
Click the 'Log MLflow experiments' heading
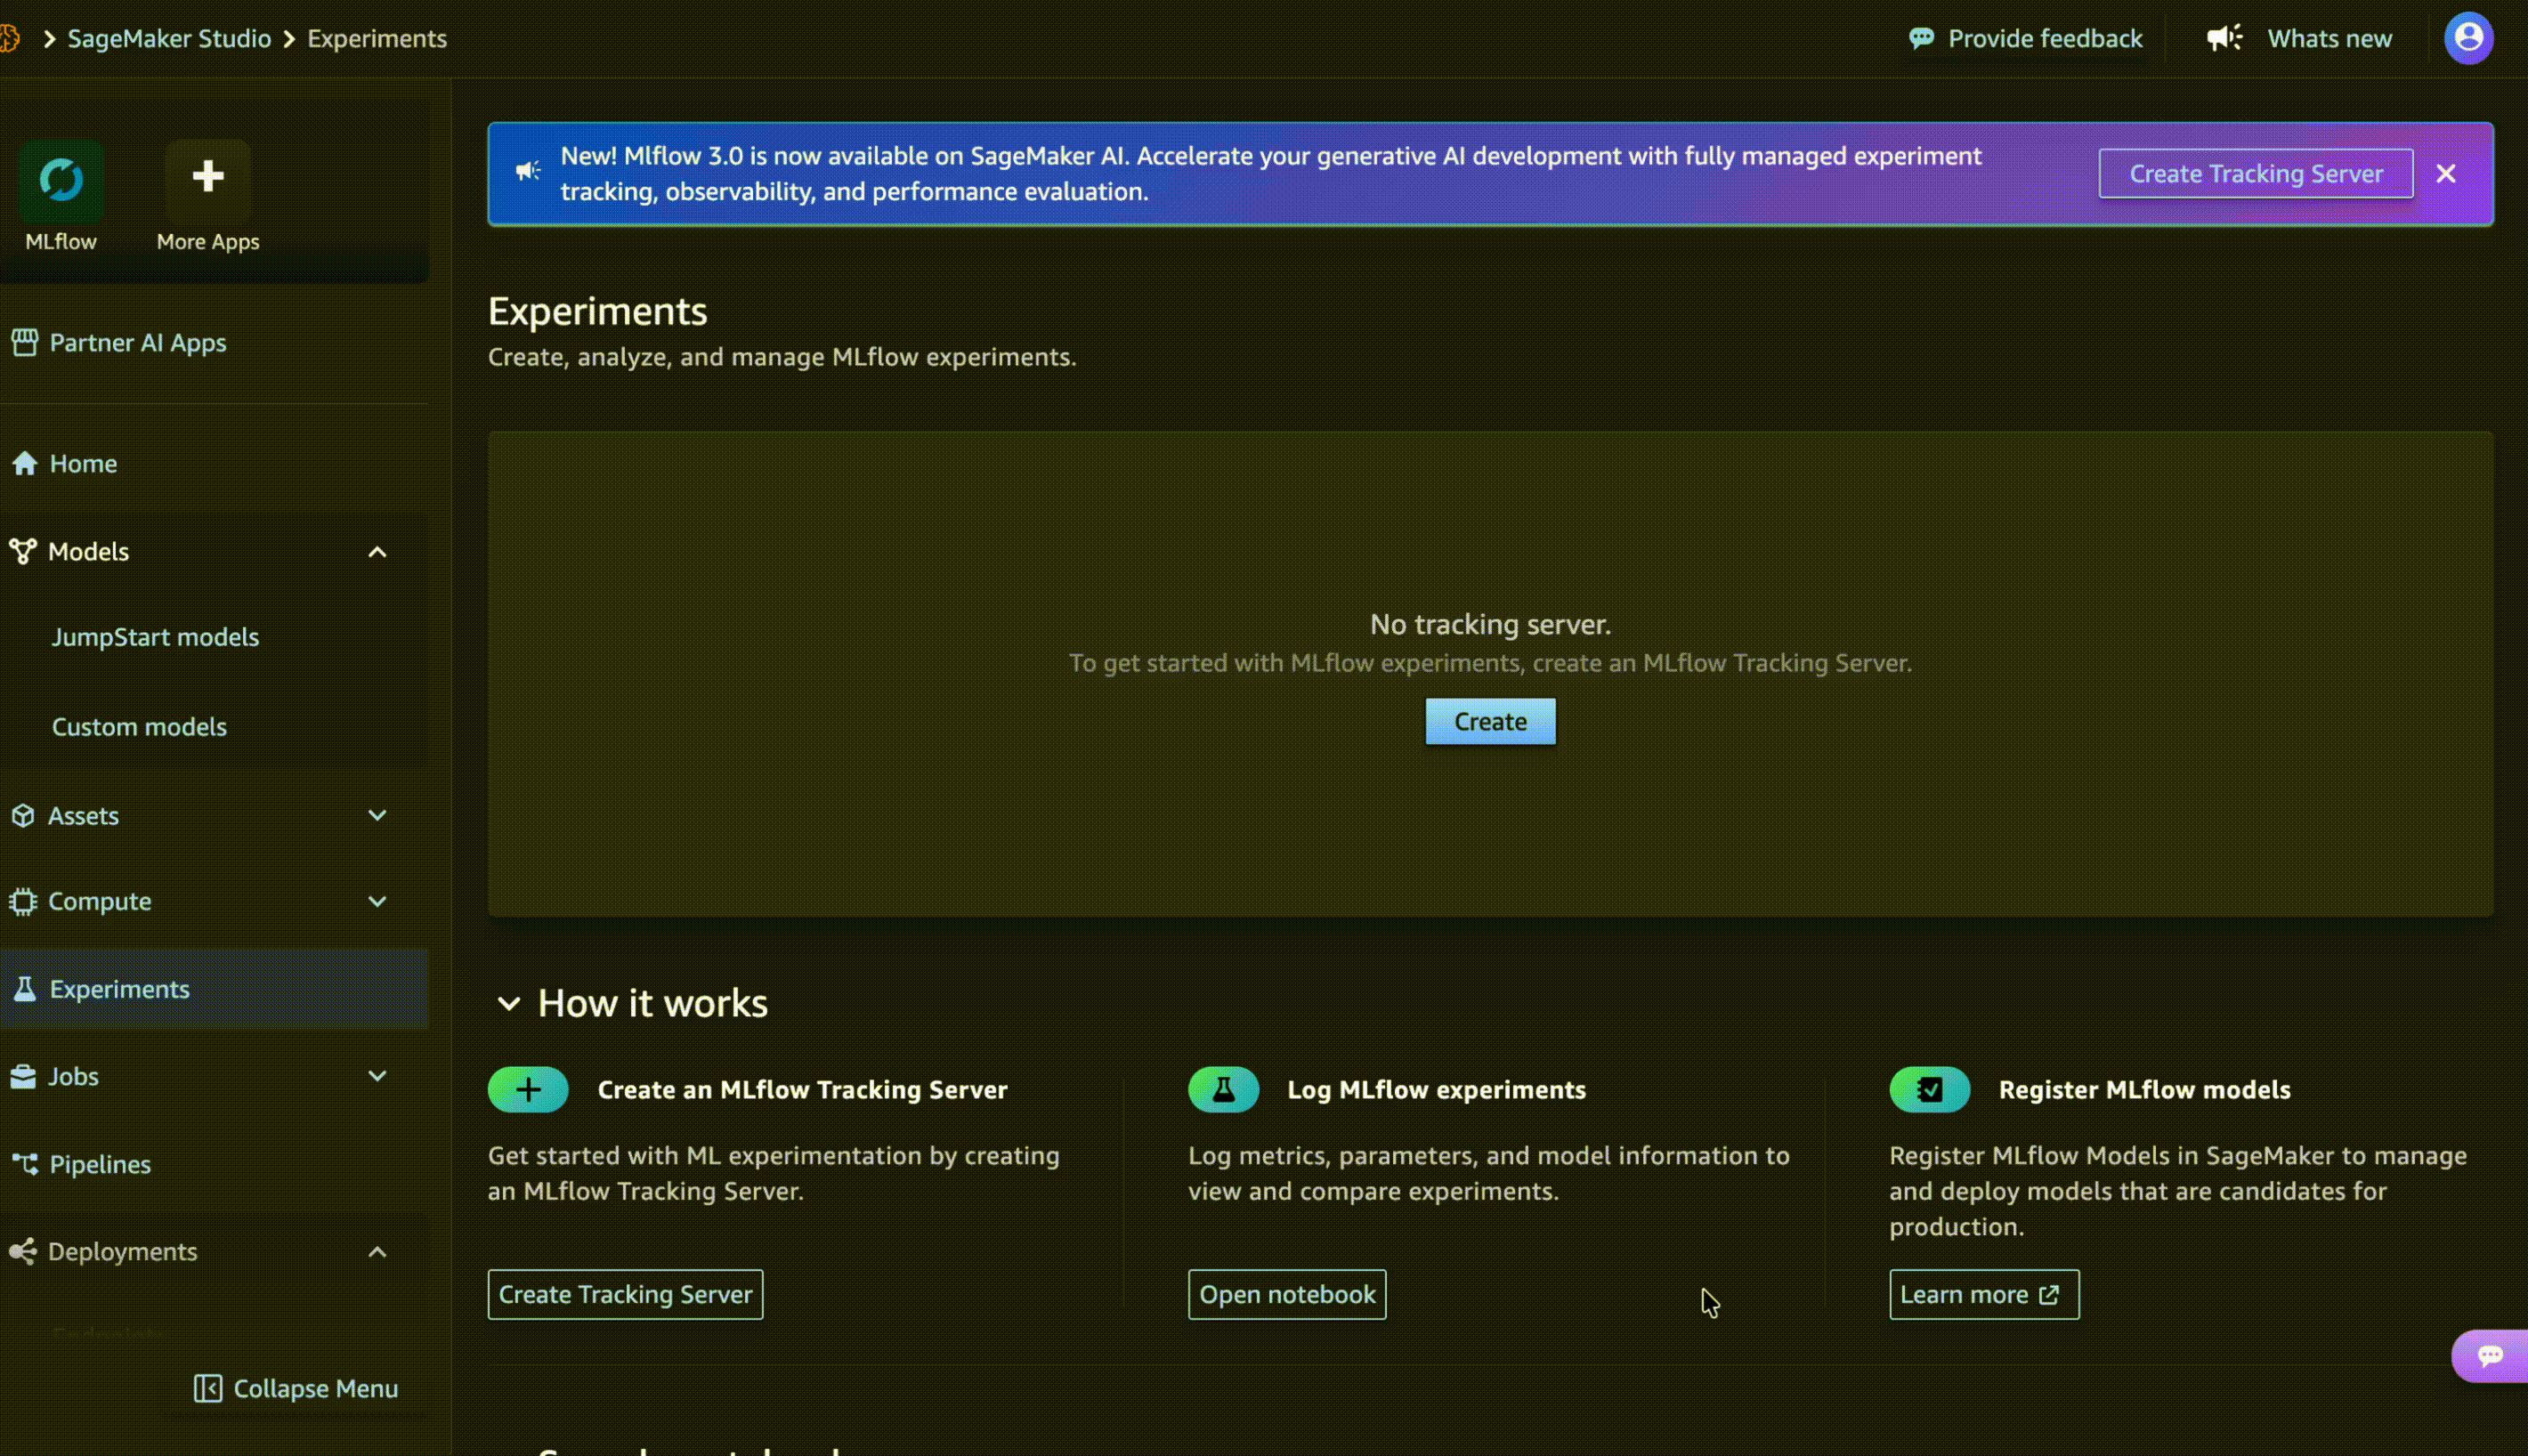pos(1436,1089)
